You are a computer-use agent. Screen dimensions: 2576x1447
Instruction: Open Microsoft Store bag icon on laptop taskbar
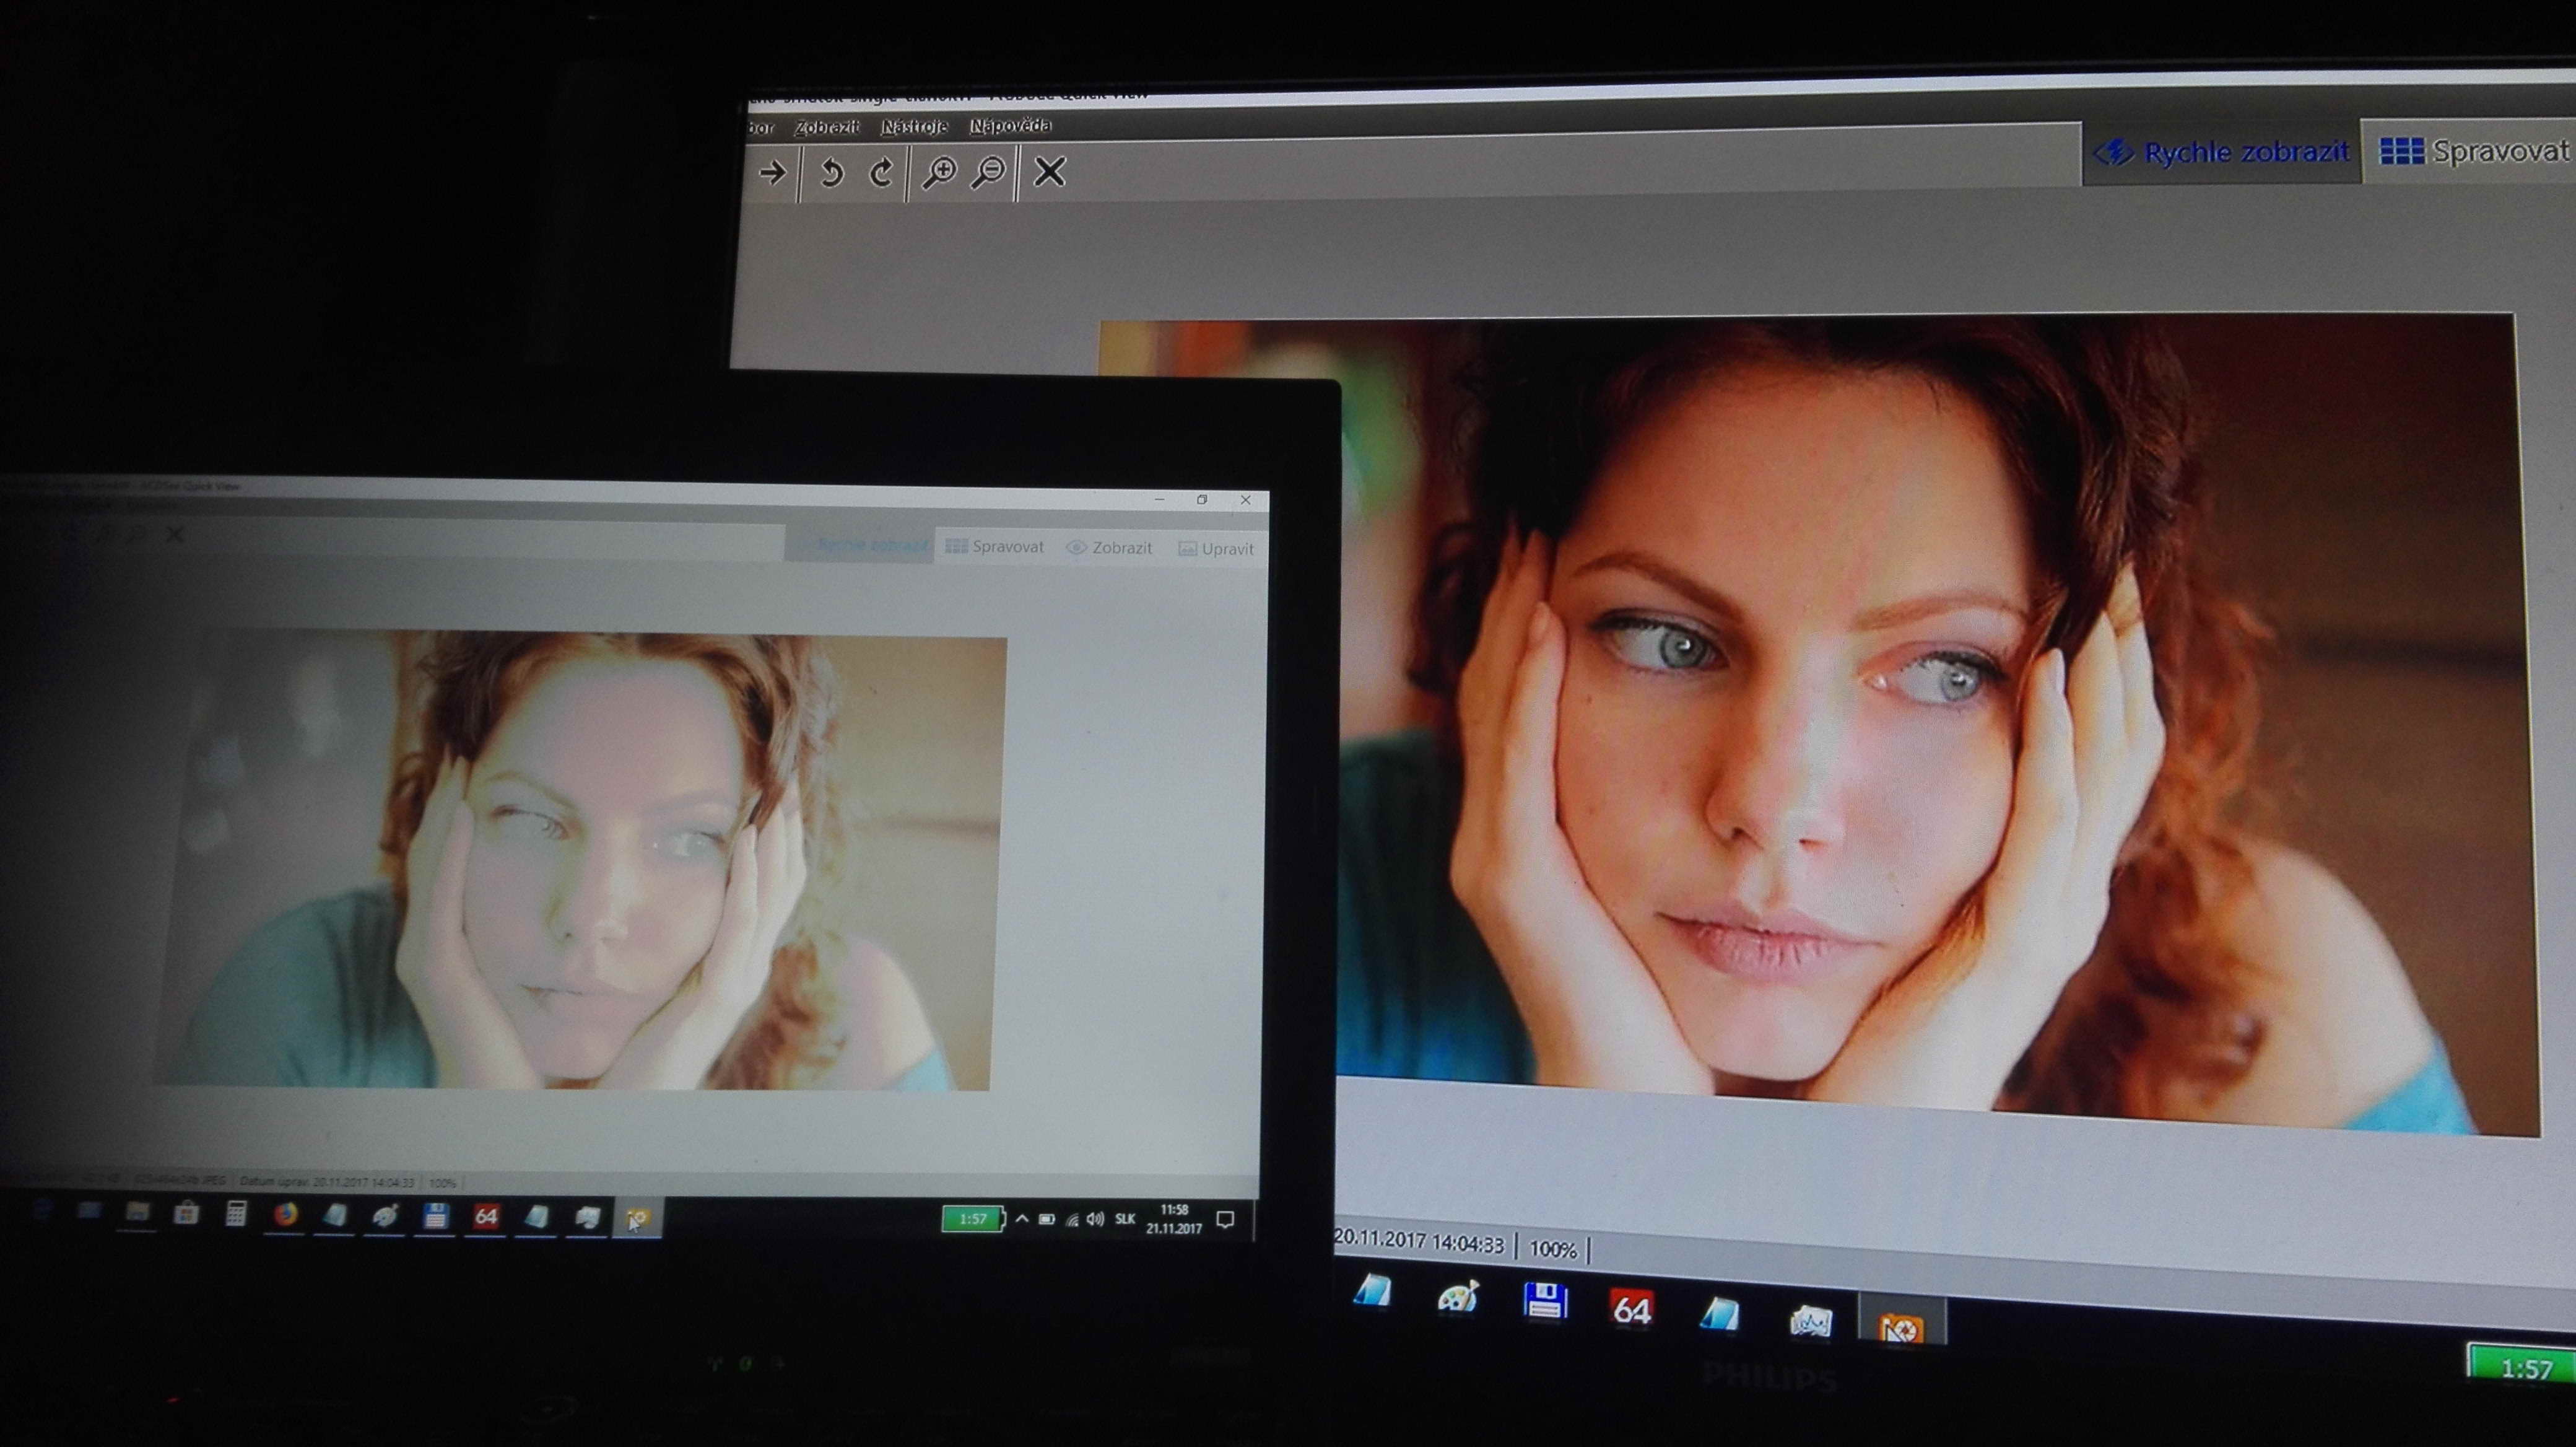[x=186, y=1214]
